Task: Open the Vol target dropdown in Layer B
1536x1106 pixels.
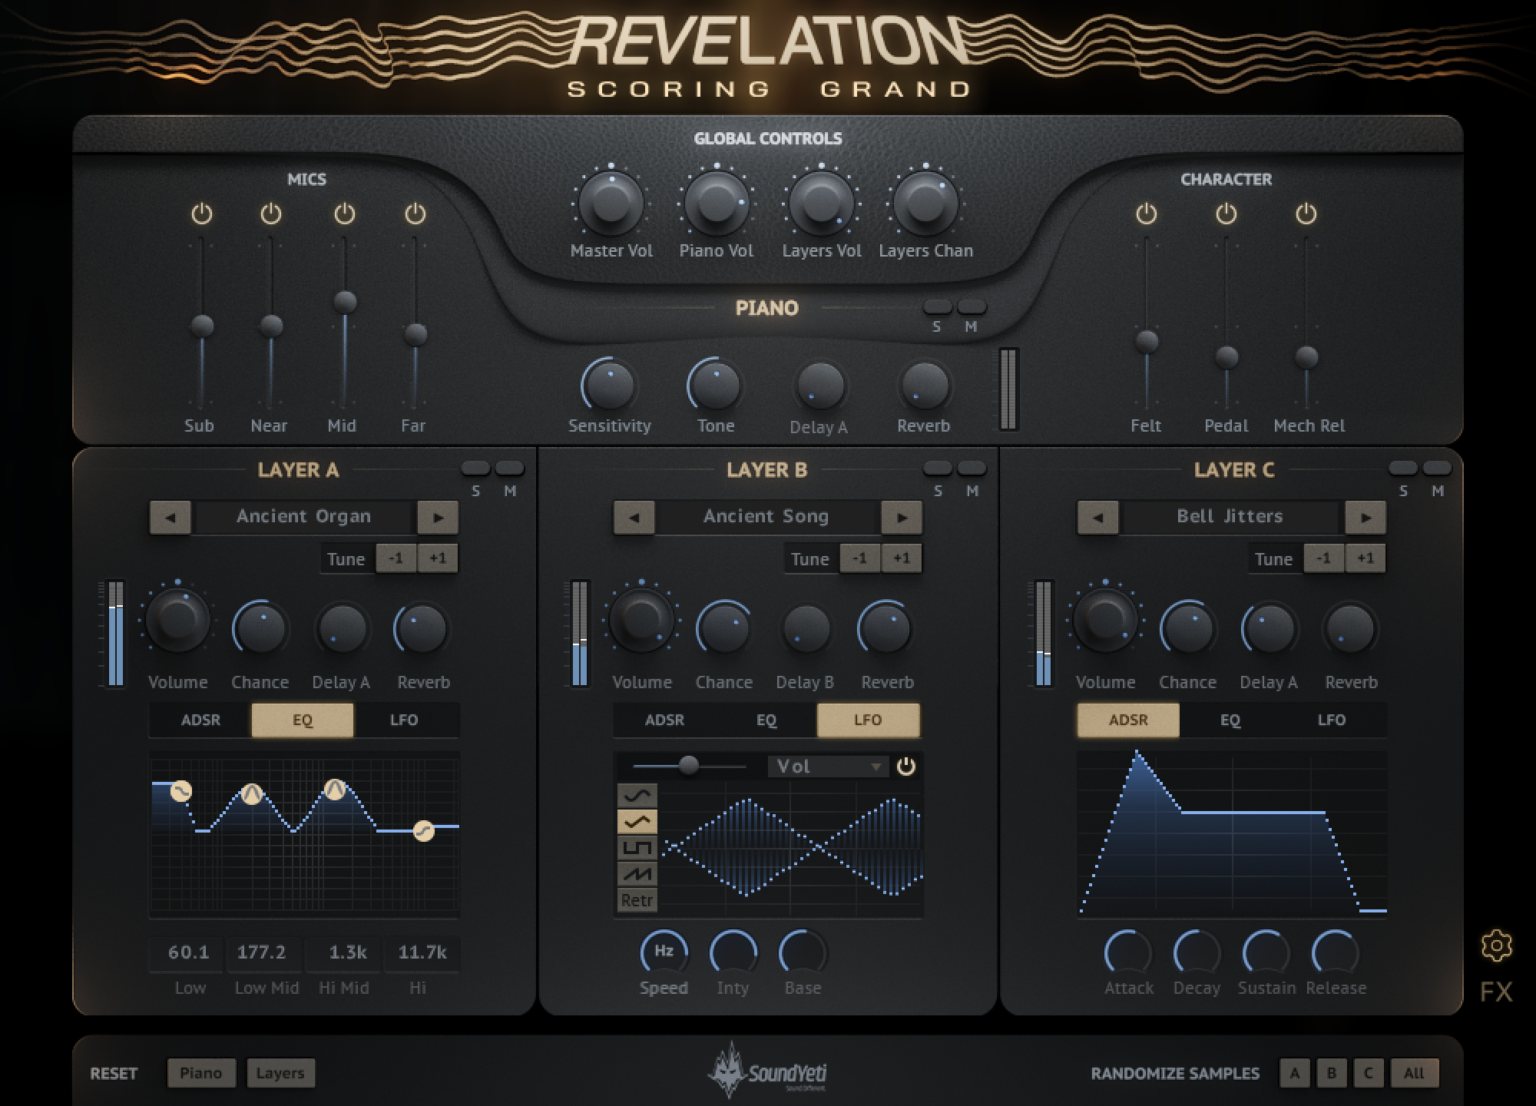Action: click(827, 766)
